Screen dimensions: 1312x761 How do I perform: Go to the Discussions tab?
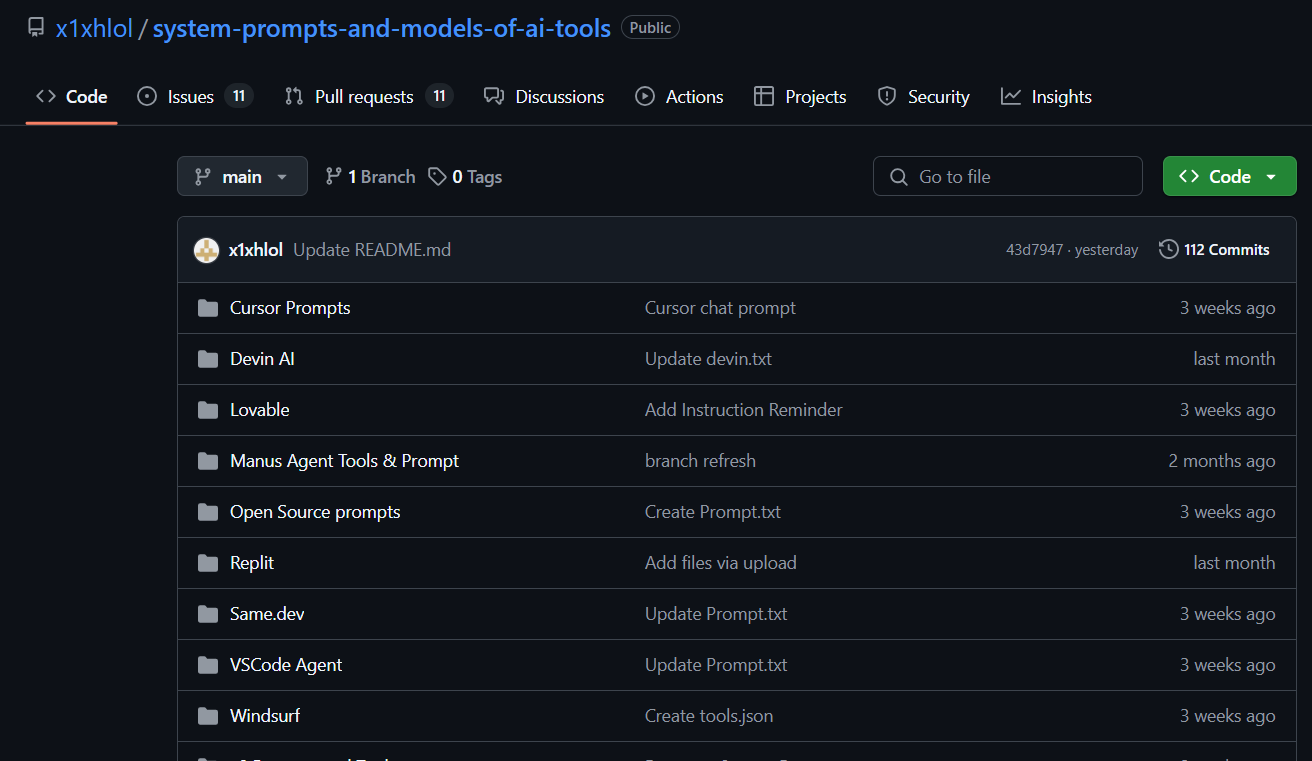pyautogui.click(x=544, y=96)
